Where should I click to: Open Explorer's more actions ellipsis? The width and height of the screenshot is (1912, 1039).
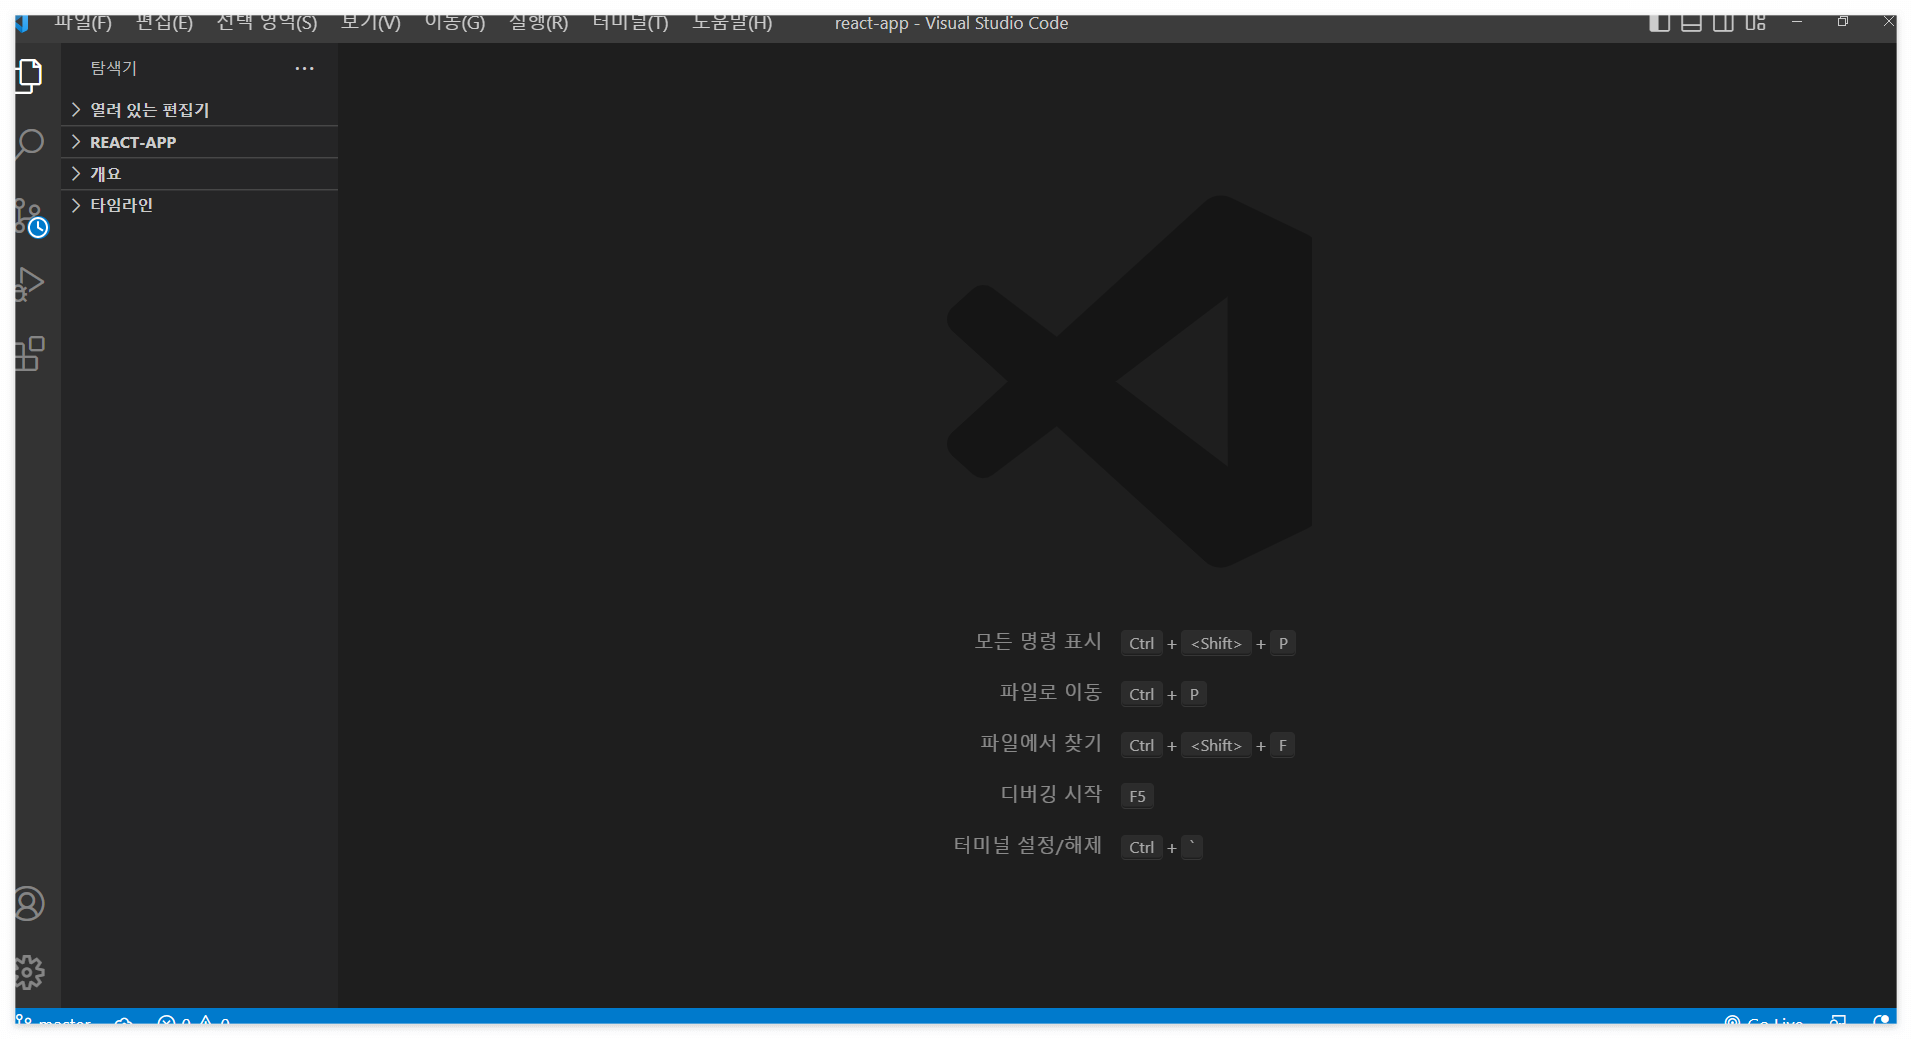click(x=305, y=69)
